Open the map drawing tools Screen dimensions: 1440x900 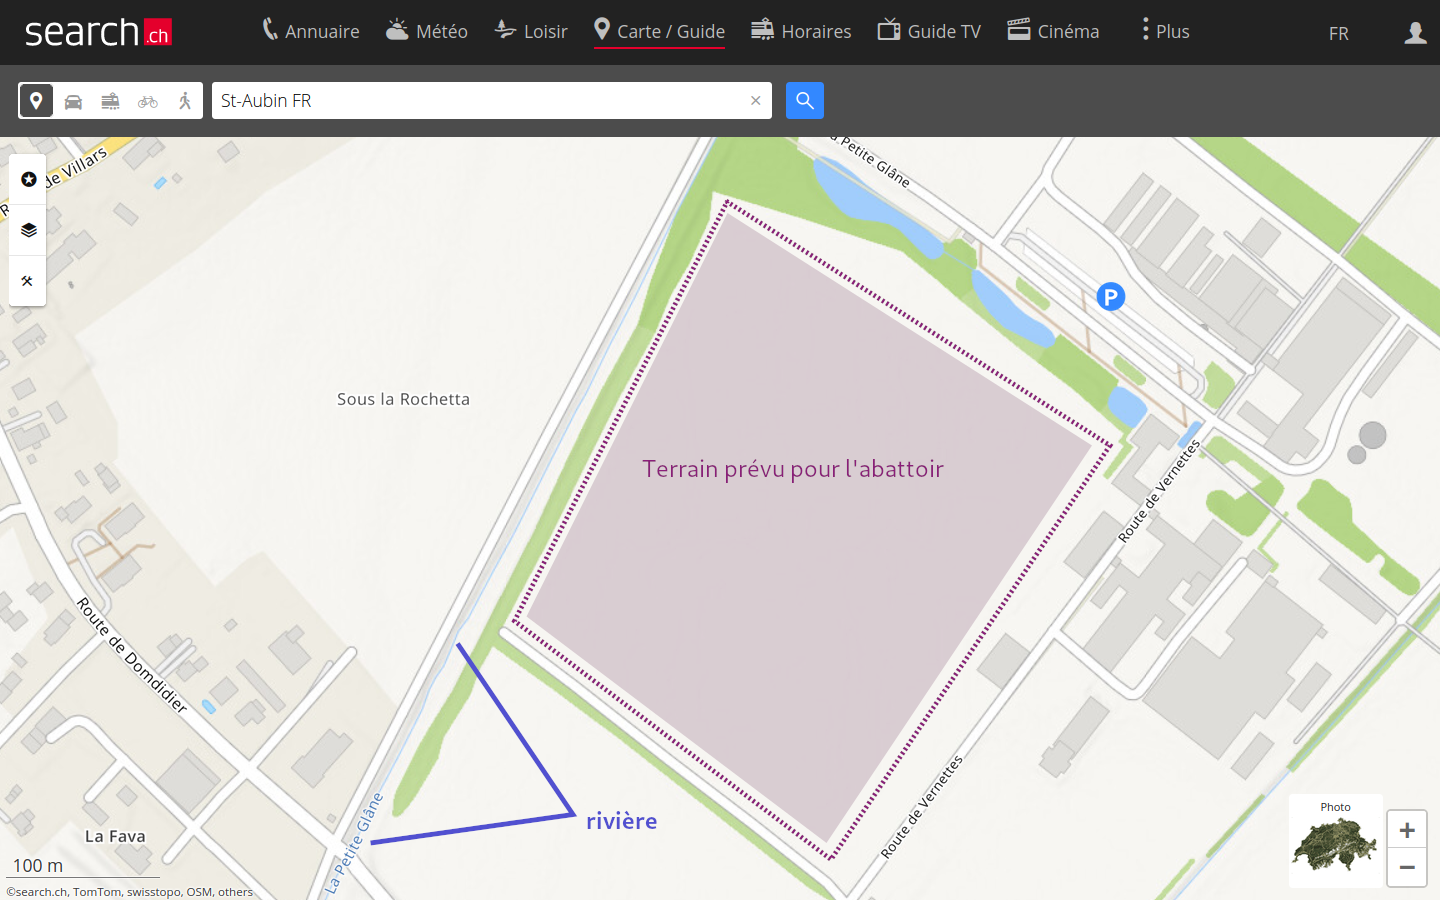[x=28, y=281]
